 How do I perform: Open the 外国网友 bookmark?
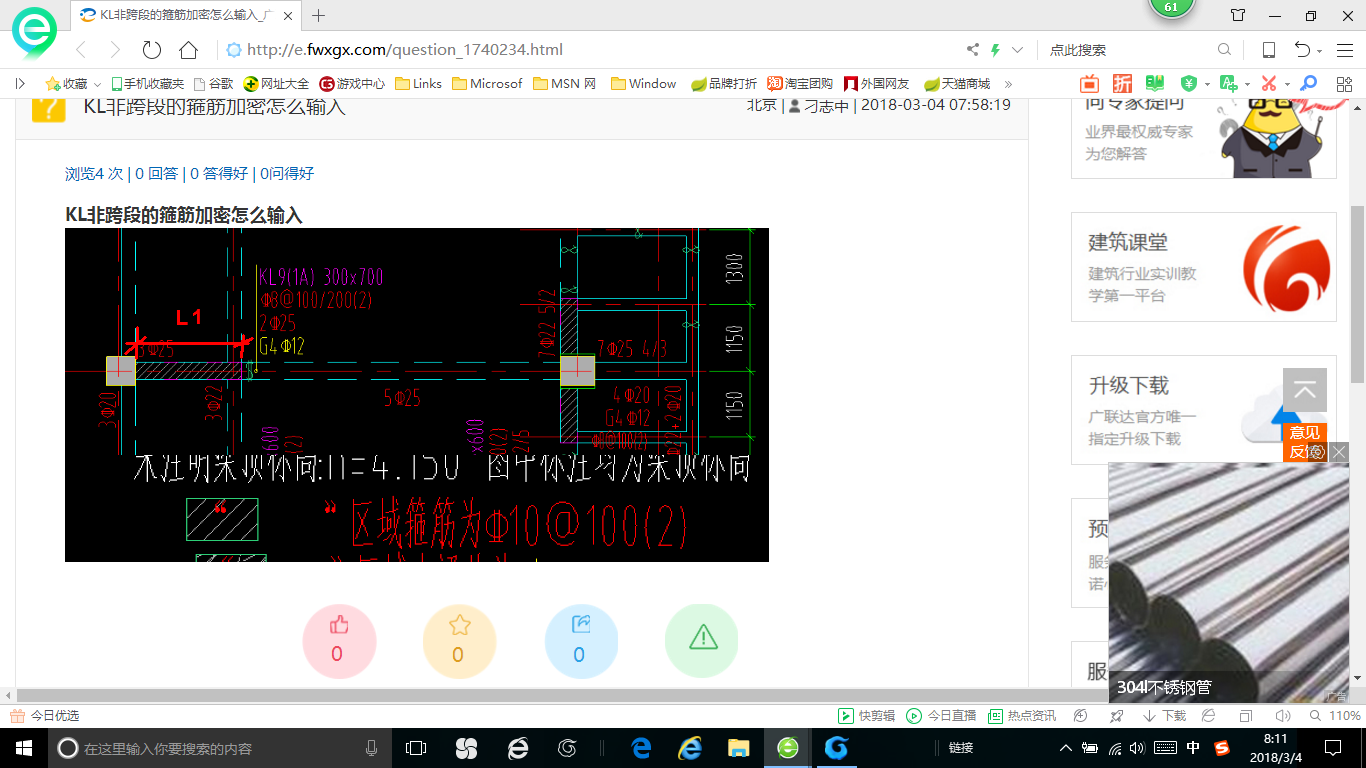[x=877, y=84]
